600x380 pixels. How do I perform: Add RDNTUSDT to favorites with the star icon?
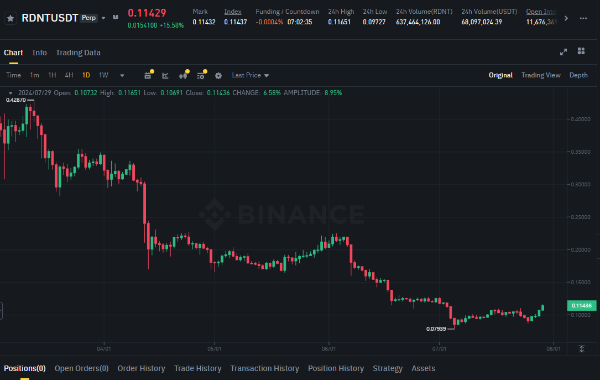[x=10, y=18]
